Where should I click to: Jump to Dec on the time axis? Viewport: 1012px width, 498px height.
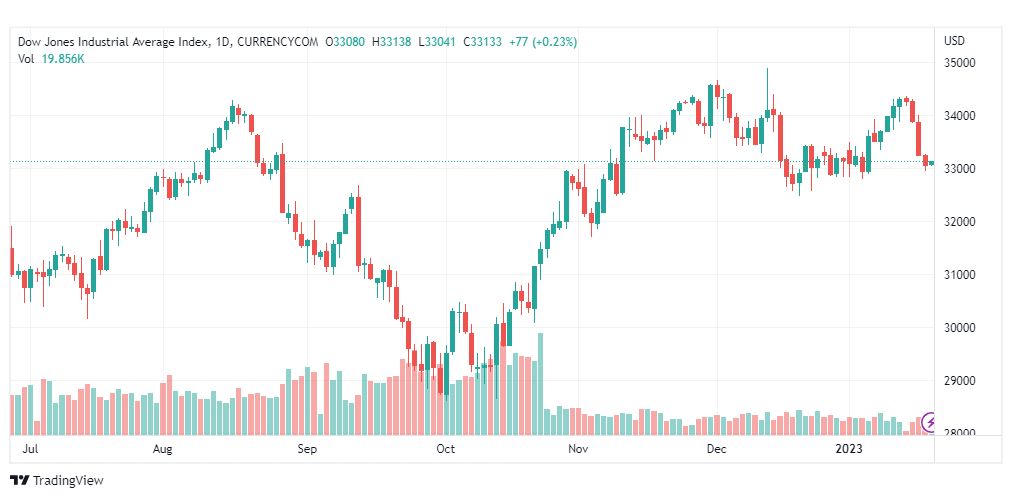point(715,450)
